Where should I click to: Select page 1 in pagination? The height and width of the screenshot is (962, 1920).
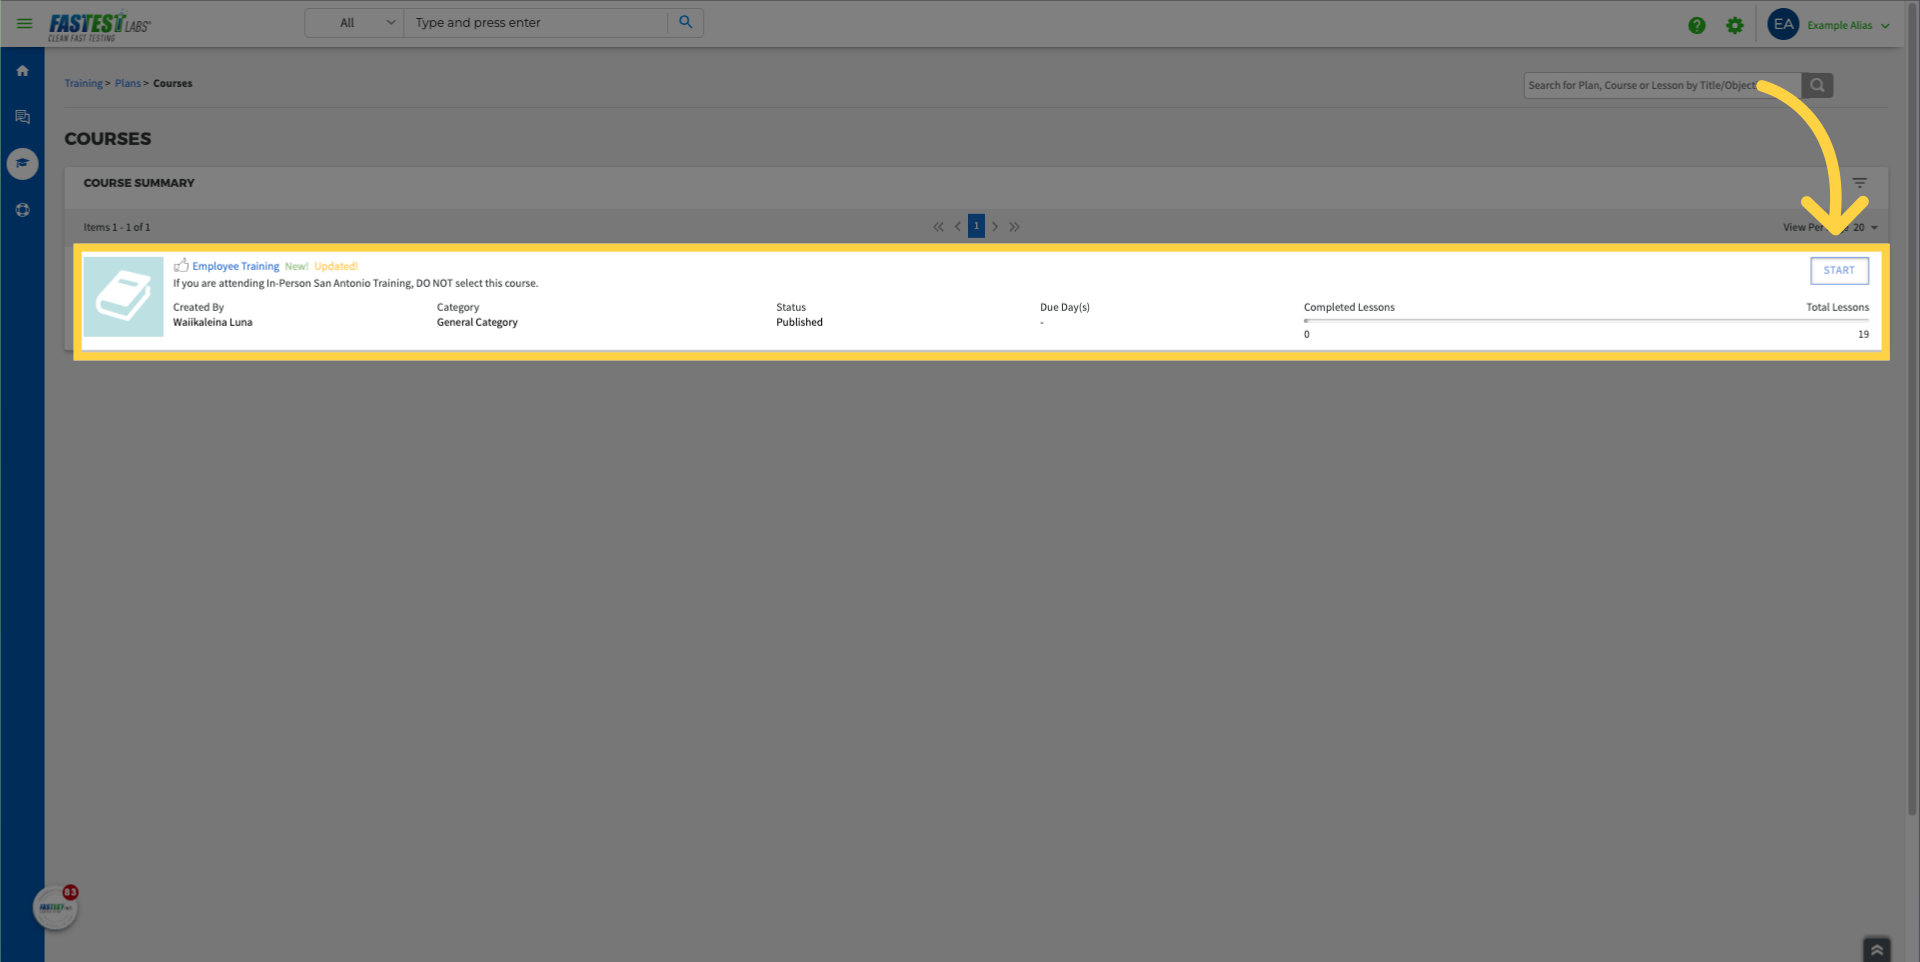tap(976, 226)
